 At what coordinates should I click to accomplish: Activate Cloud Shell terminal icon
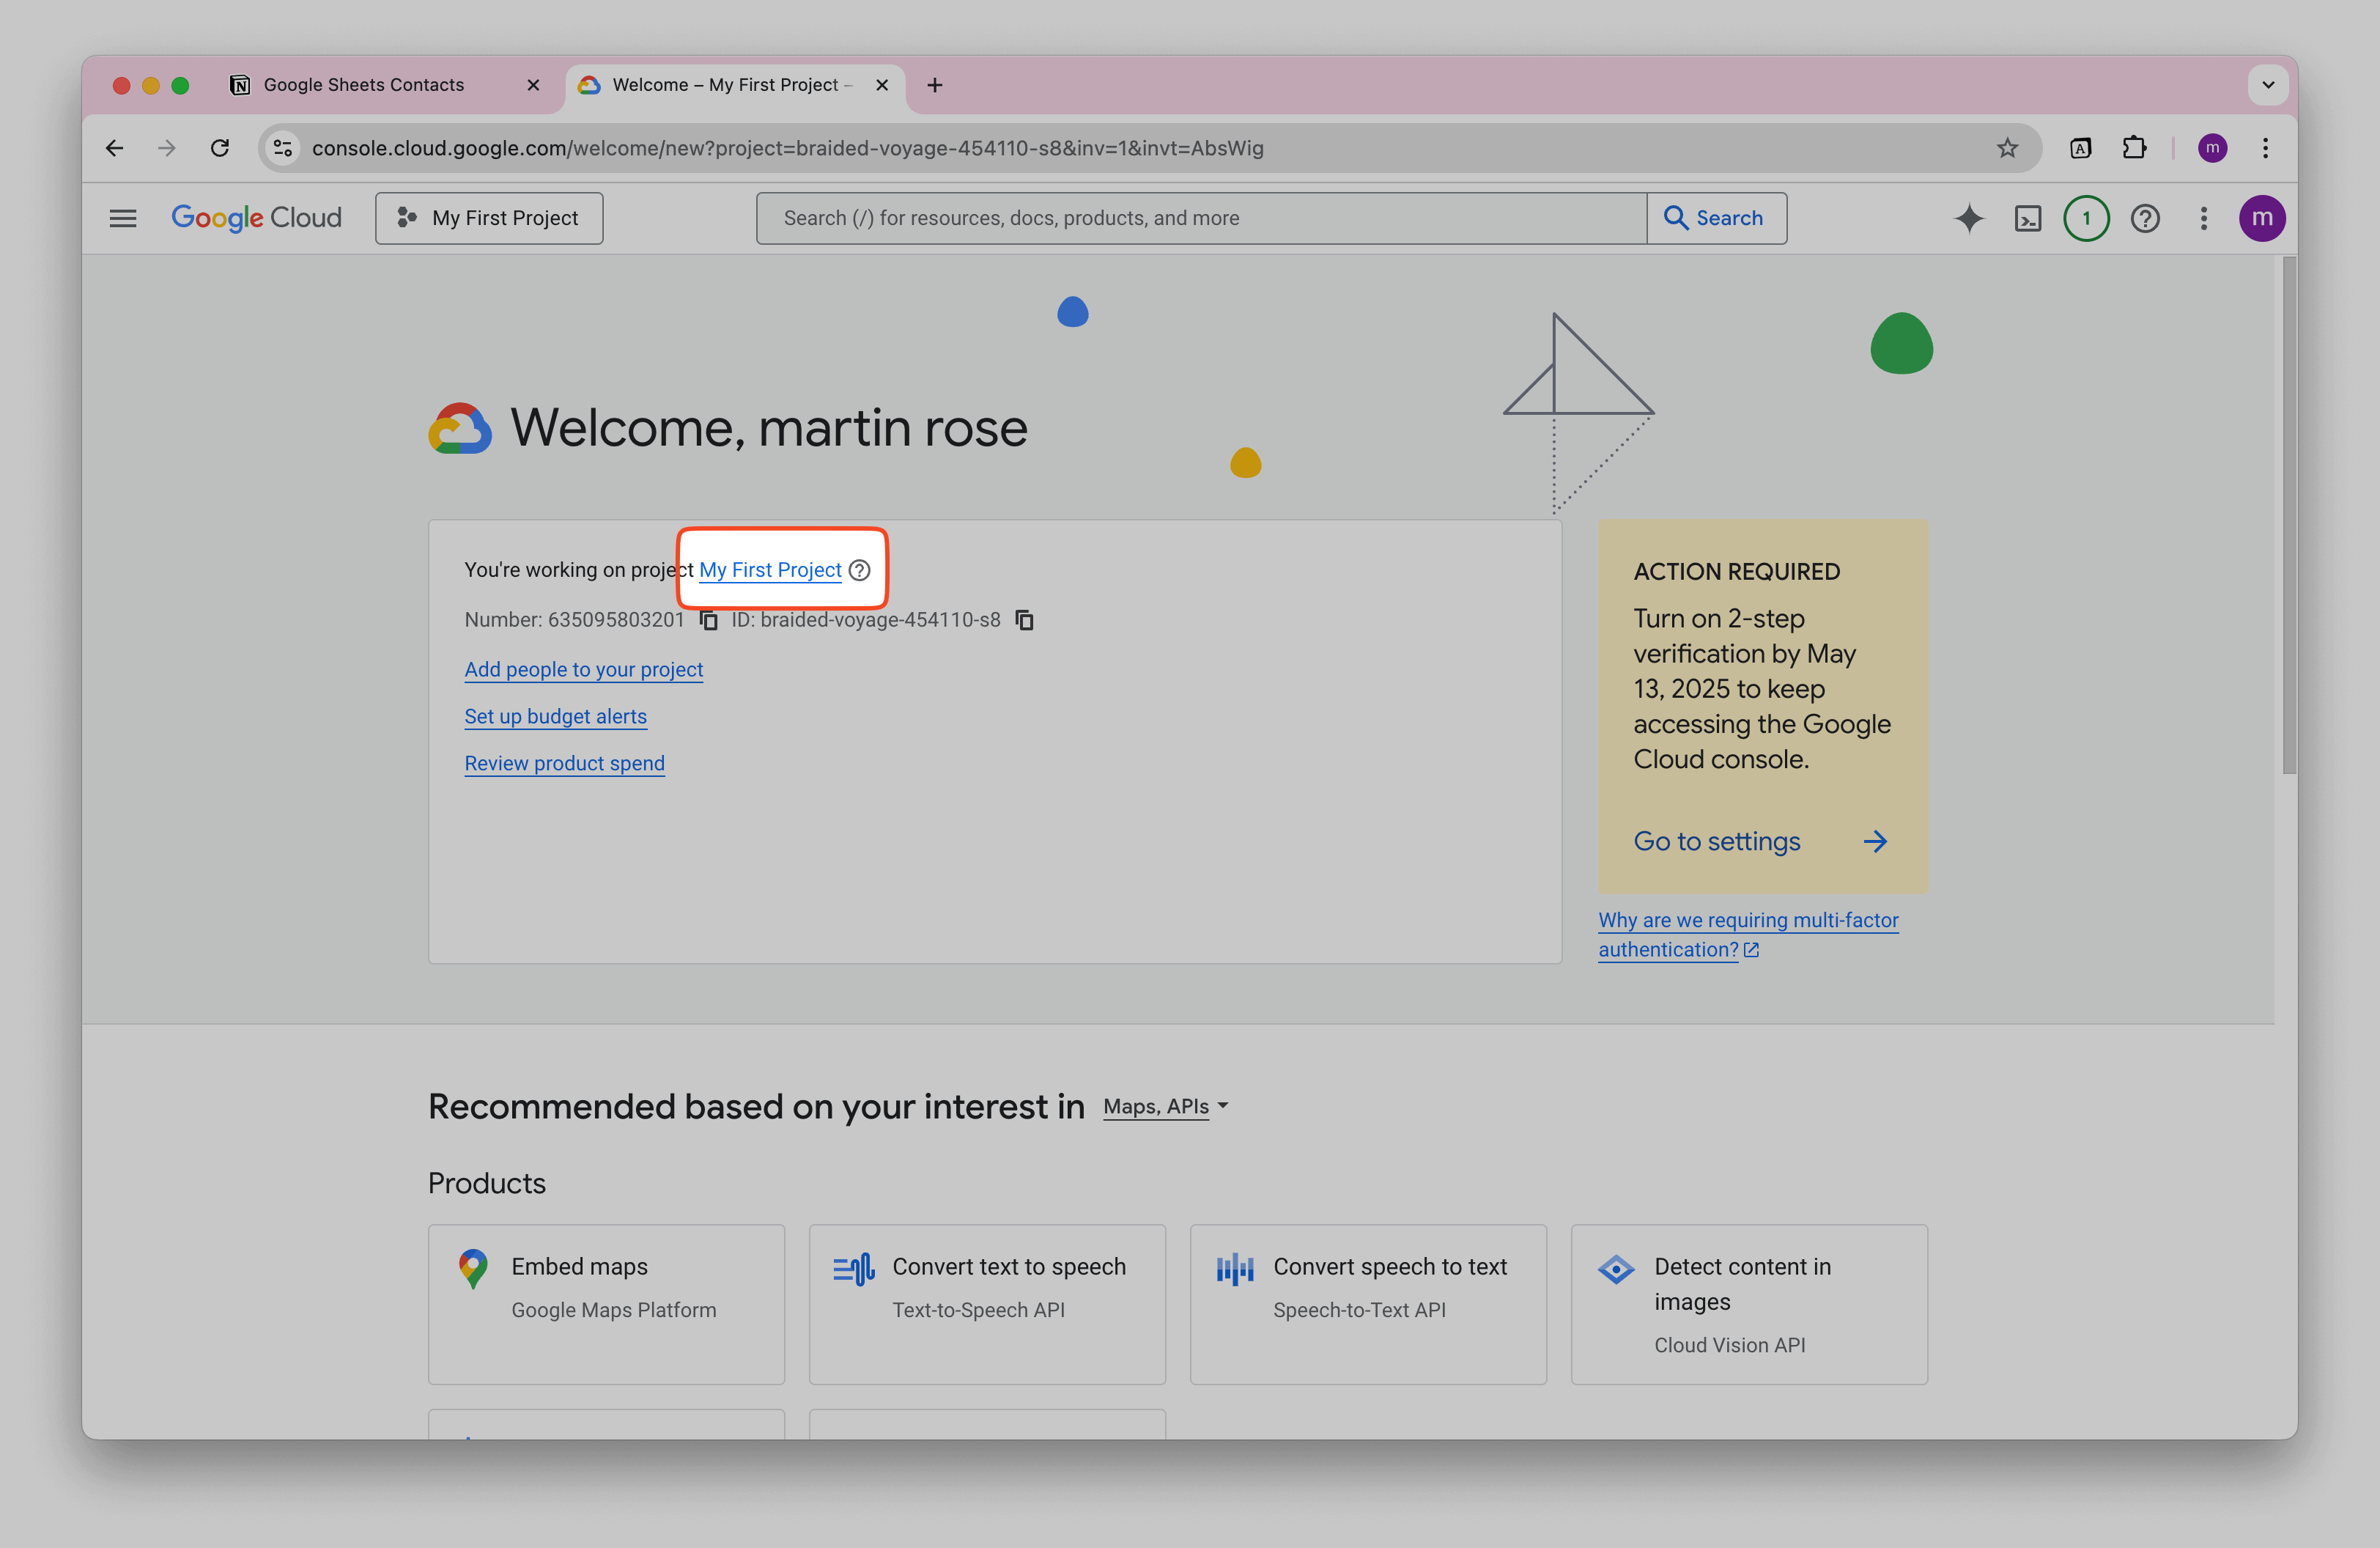2028,218
